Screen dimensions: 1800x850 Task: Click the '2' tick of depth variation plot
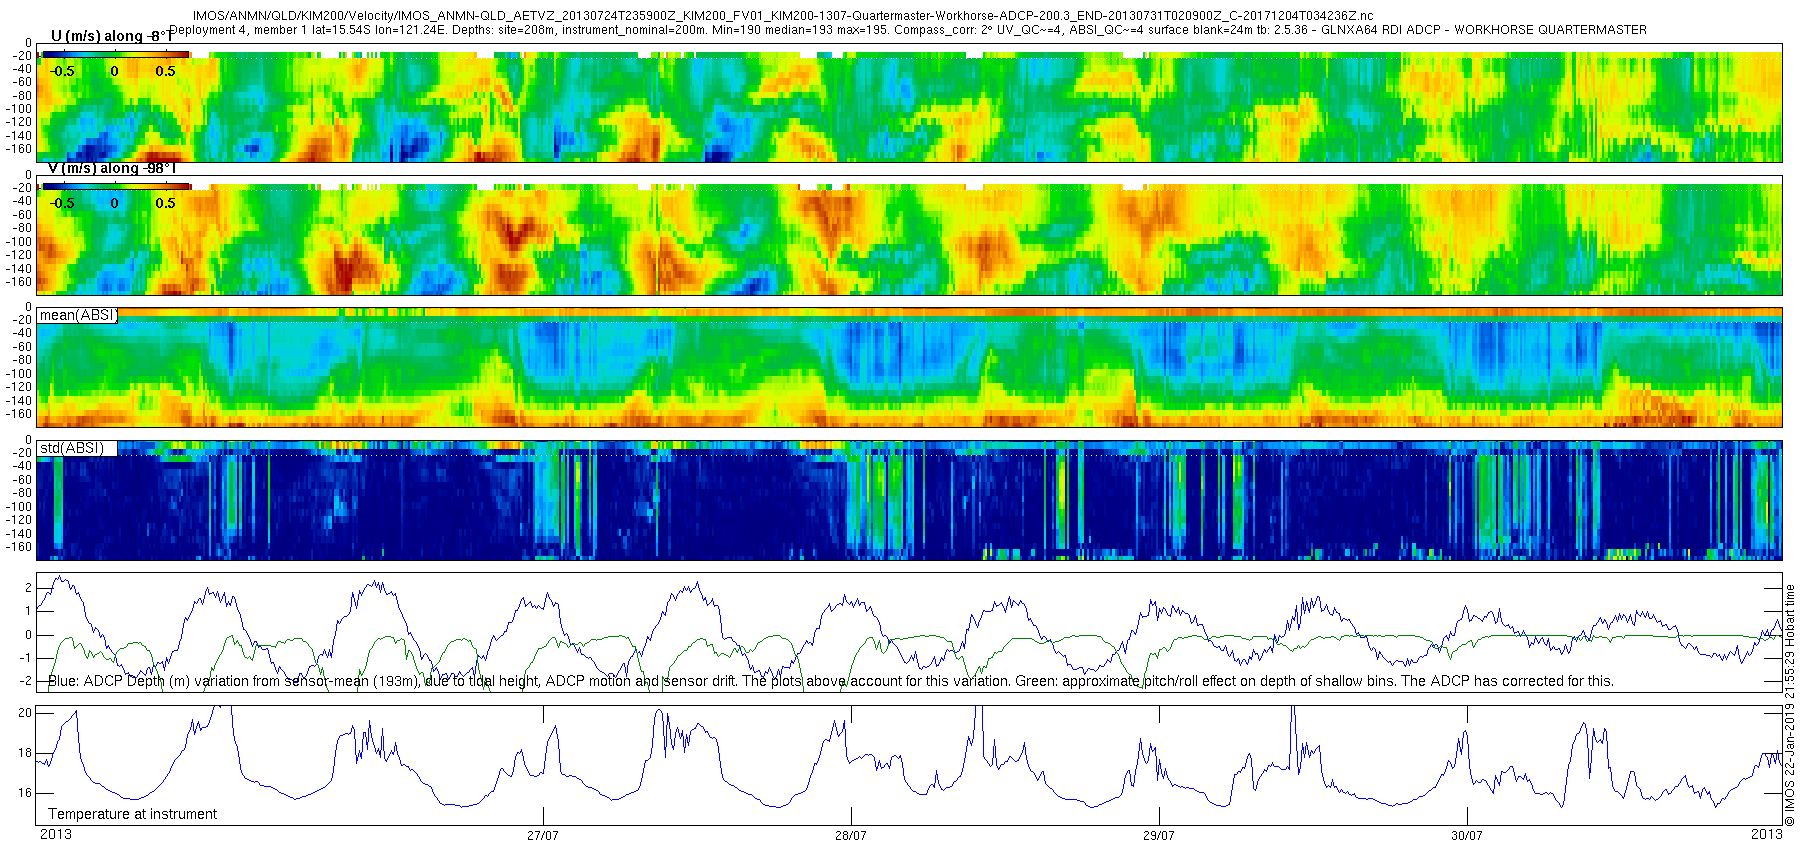(28, 588)
